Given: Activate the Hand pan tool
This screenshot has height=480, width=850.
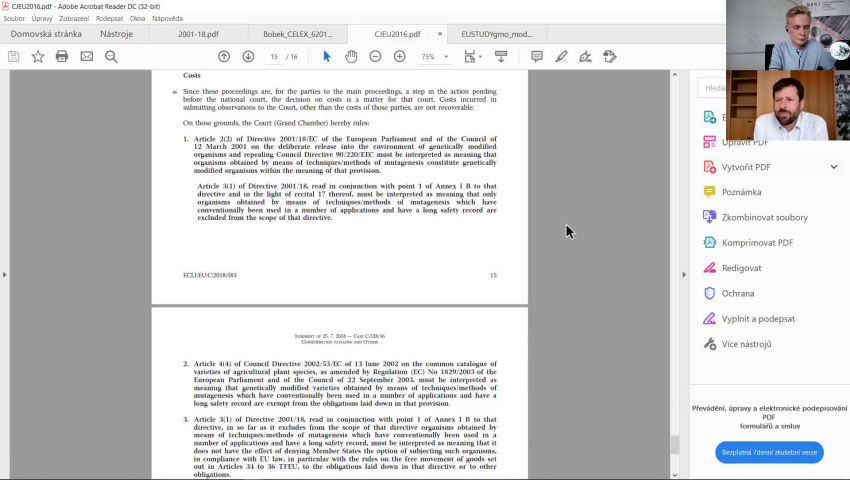Looking at the screenshot, I should [x=351, y=56].
